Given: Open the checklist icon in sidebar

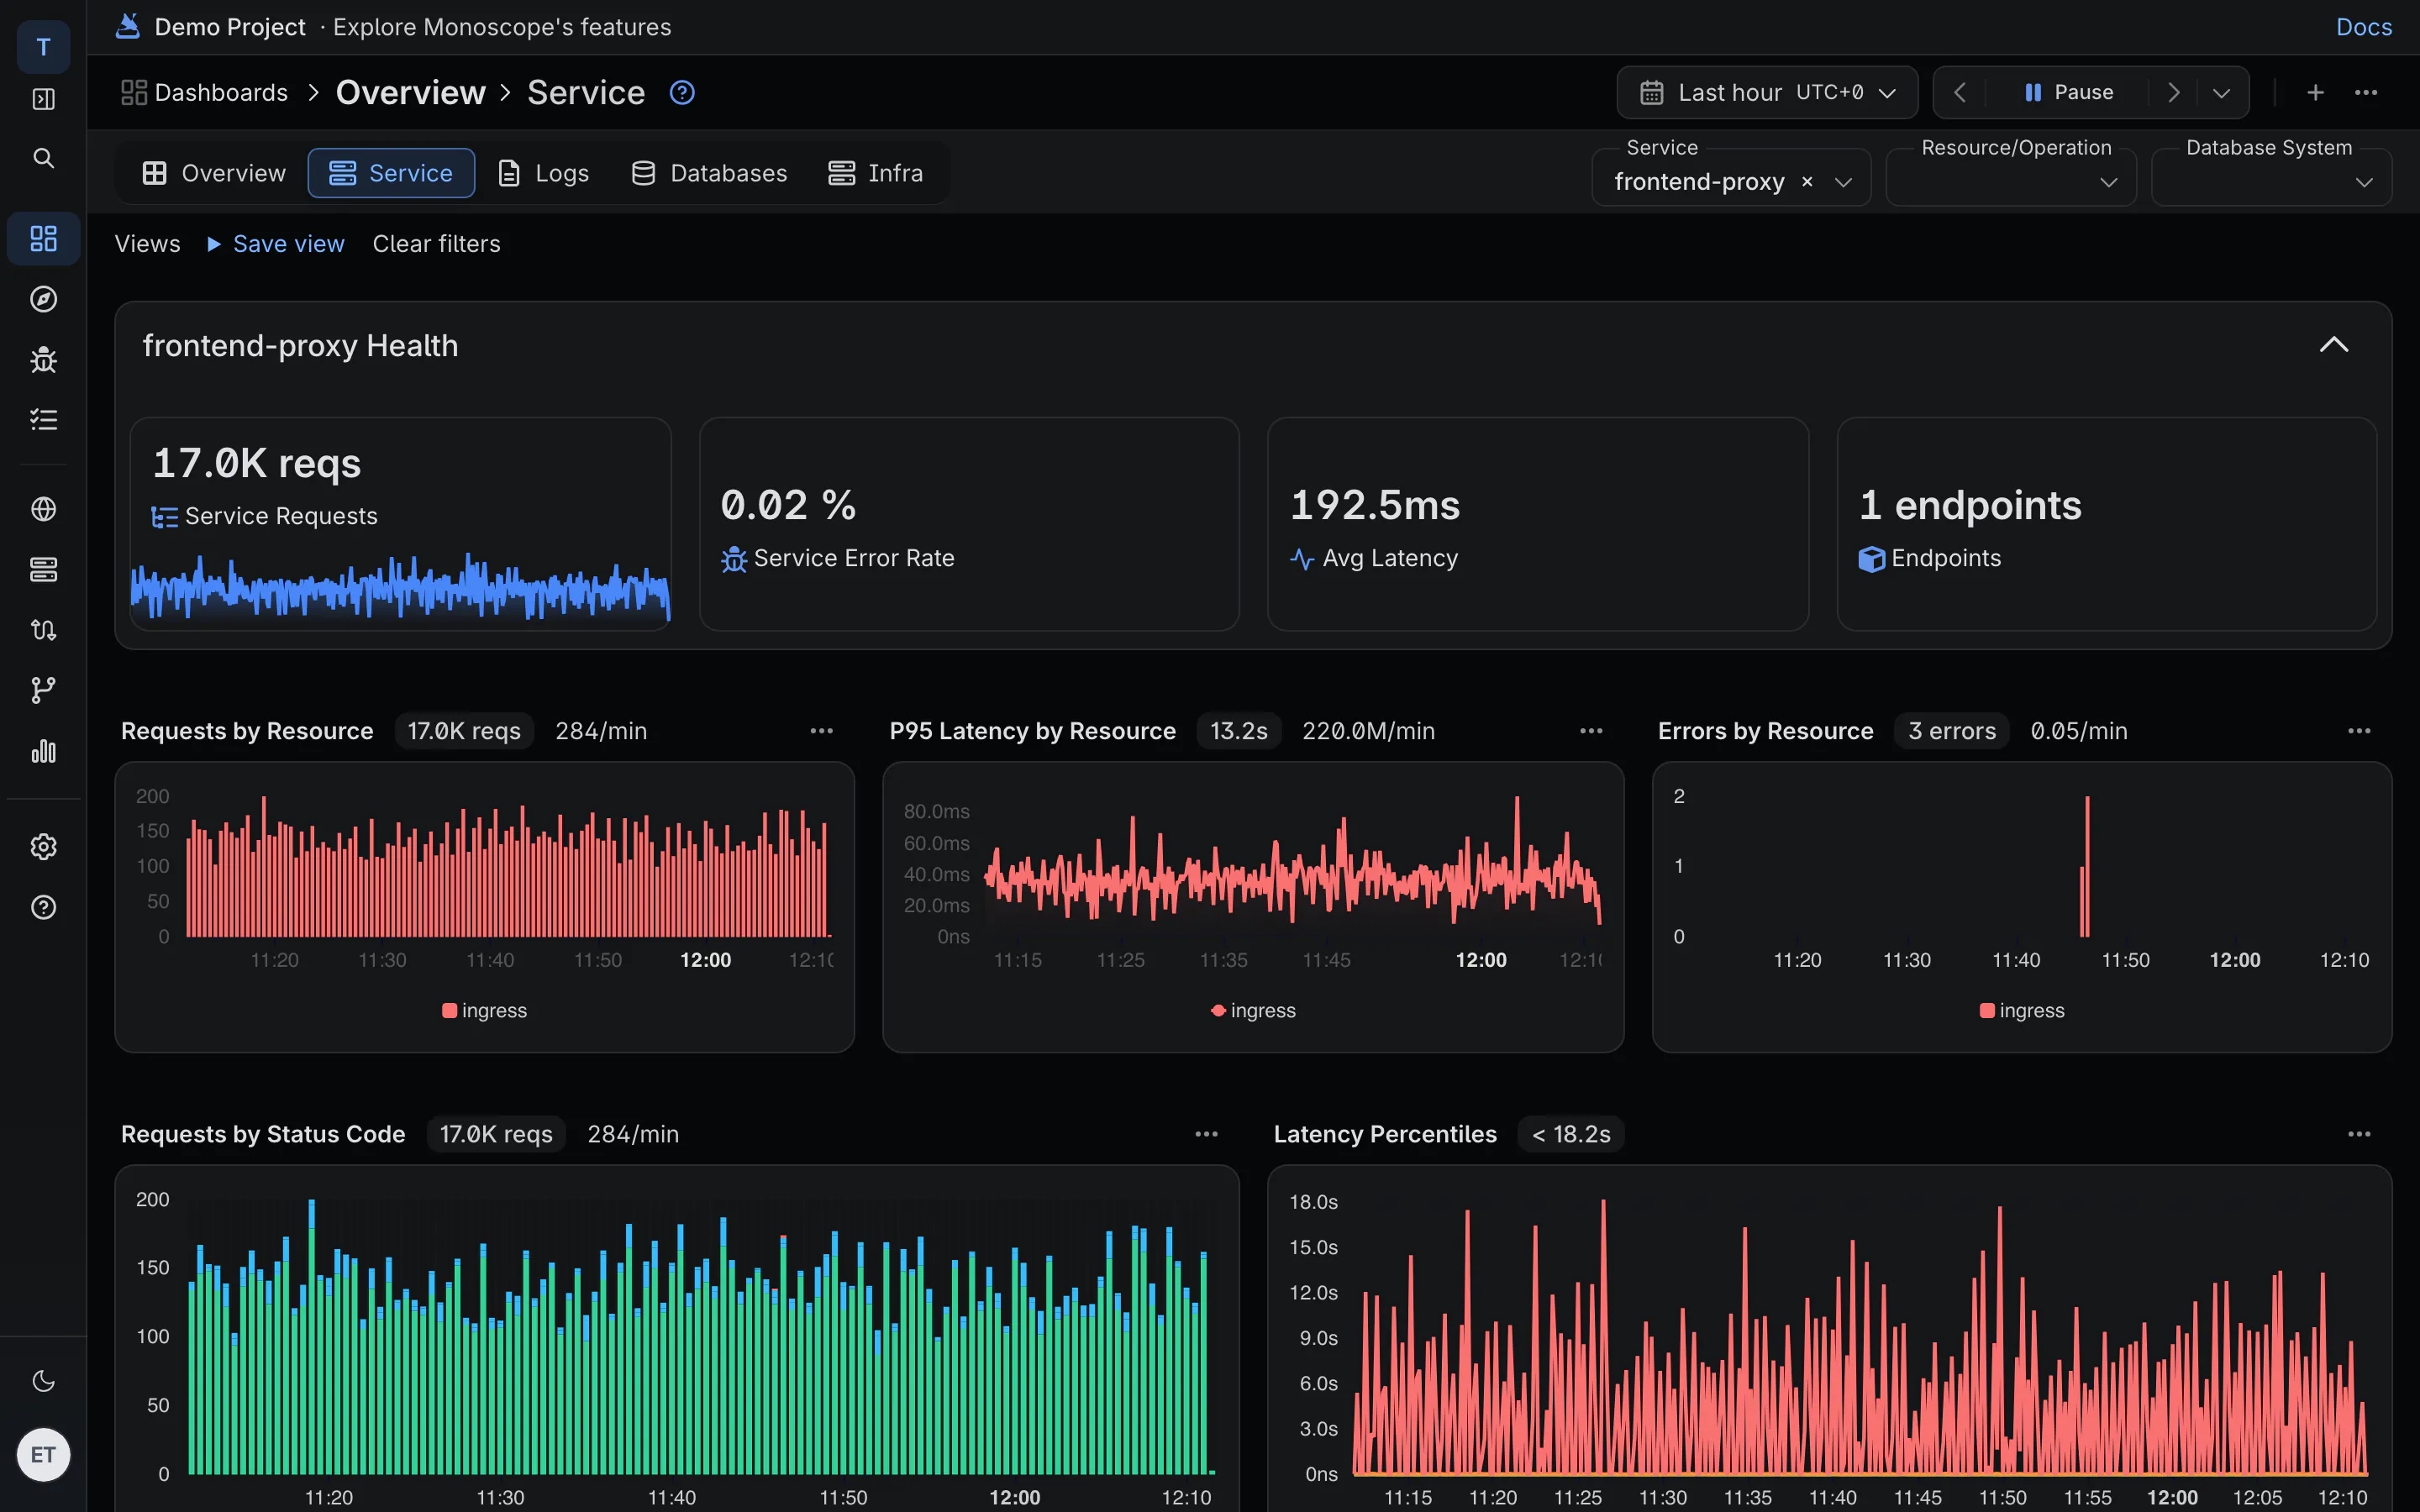Looking at the screenshot, I should pyautogui.click(x=43, y=419).
